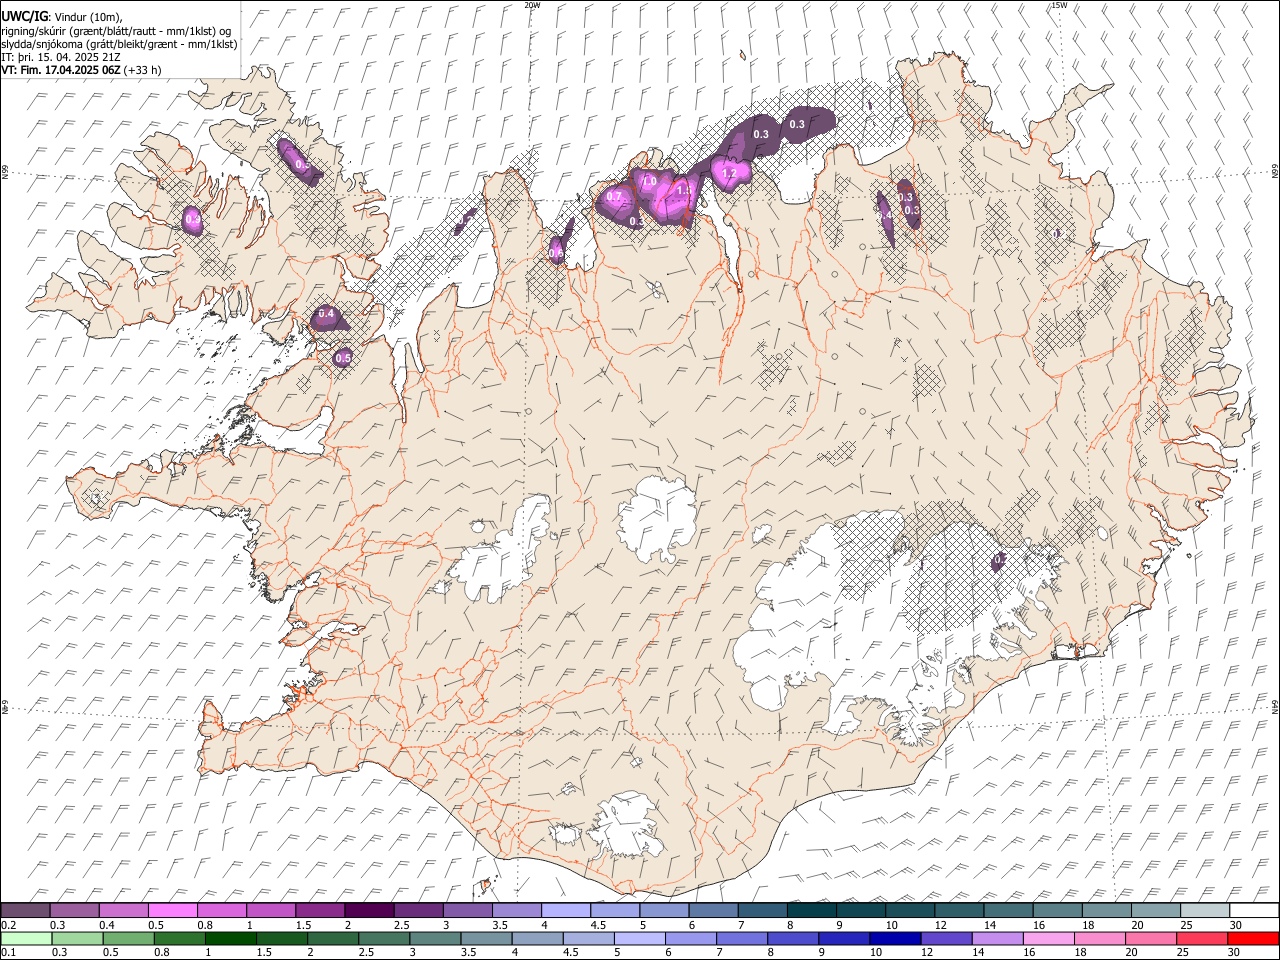
Task: Click the deep blue swatch labeled 10 in lower scale
Action: coord(895,938)
